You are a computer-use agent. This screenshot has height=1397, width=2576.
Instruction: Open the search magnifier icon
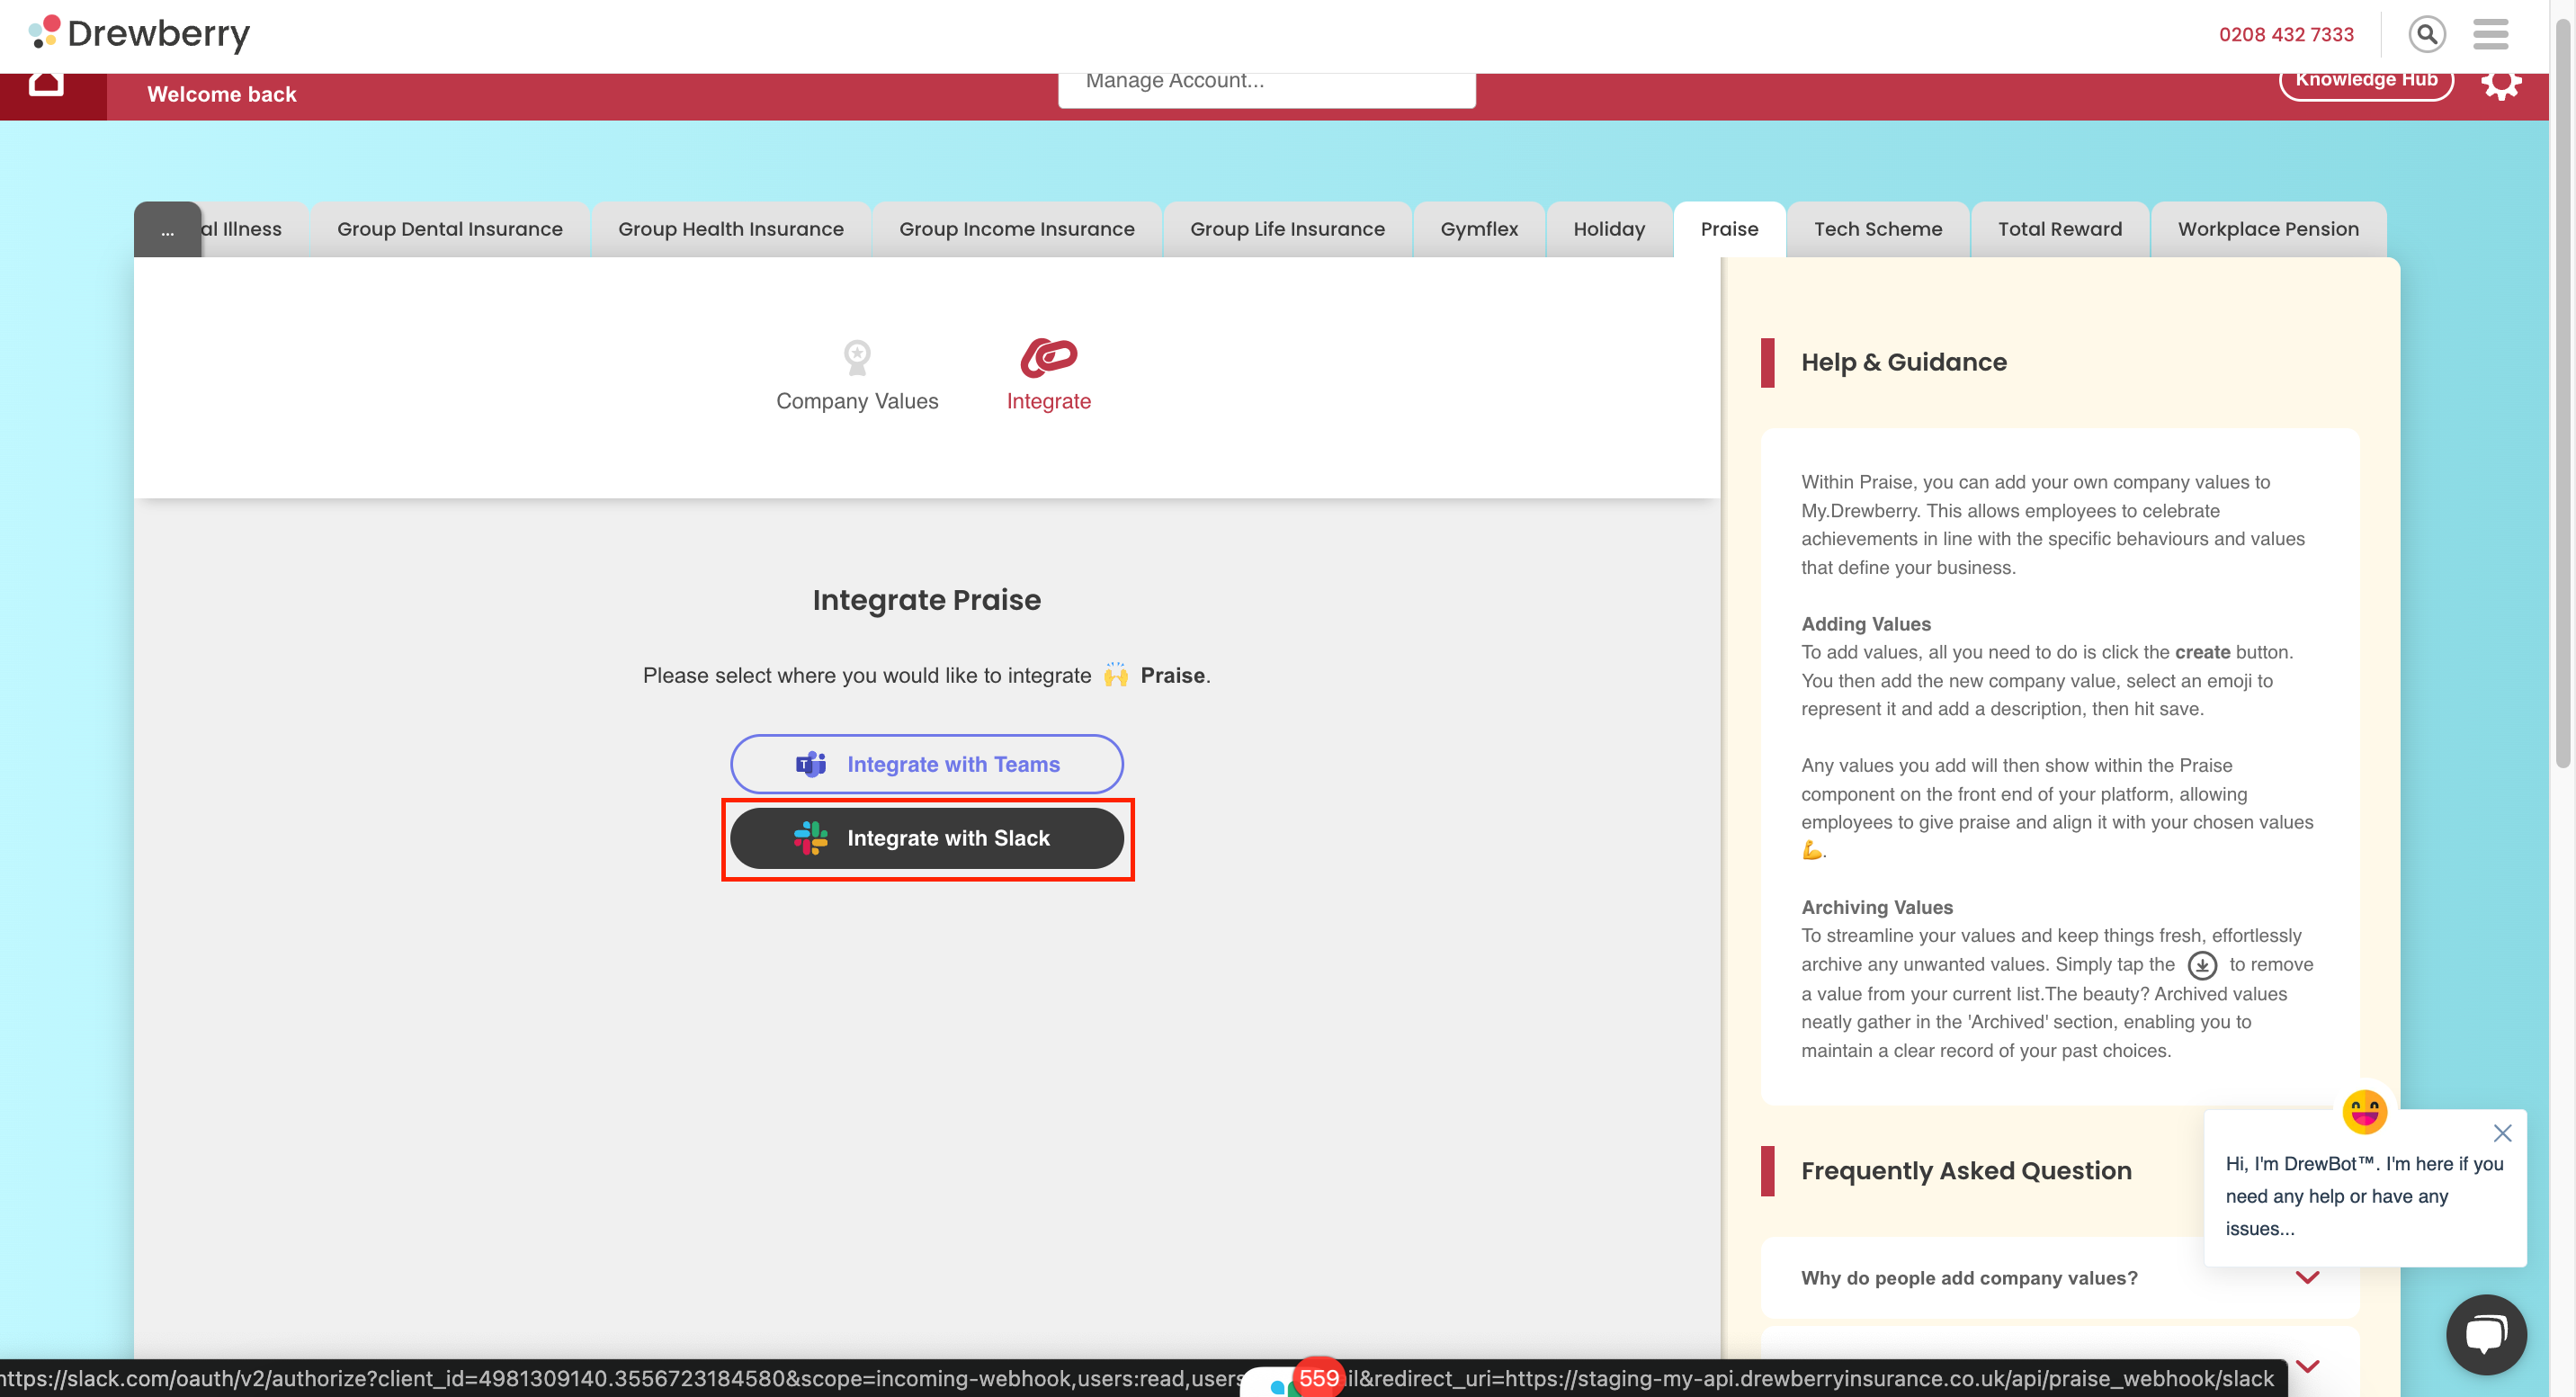pyautogui.click(x=2426, y=34)
